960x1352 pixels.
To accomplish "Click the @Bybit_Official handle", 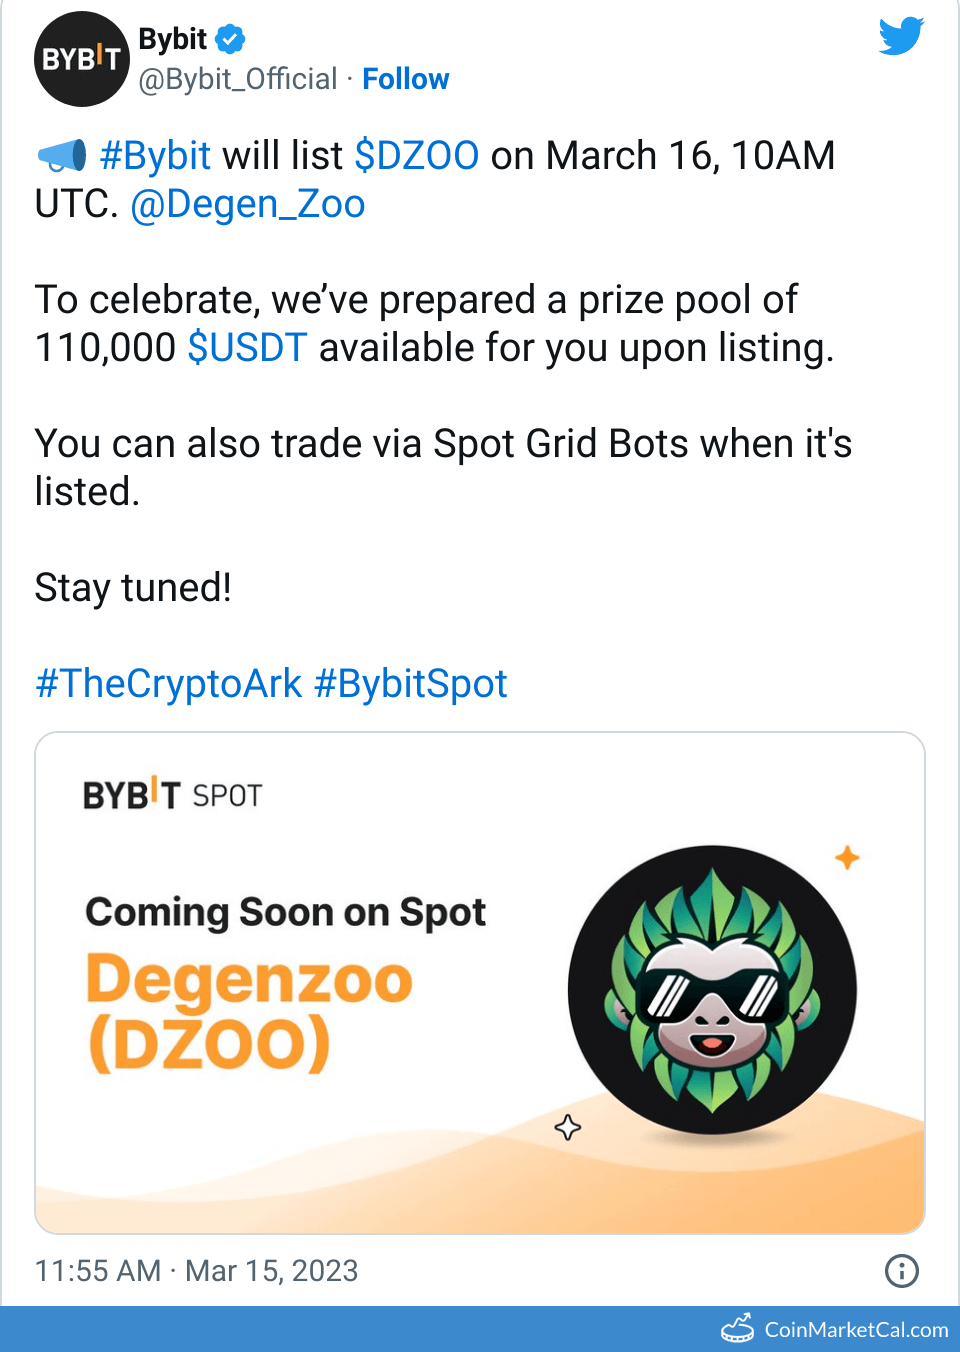I will tap(238, 79).
